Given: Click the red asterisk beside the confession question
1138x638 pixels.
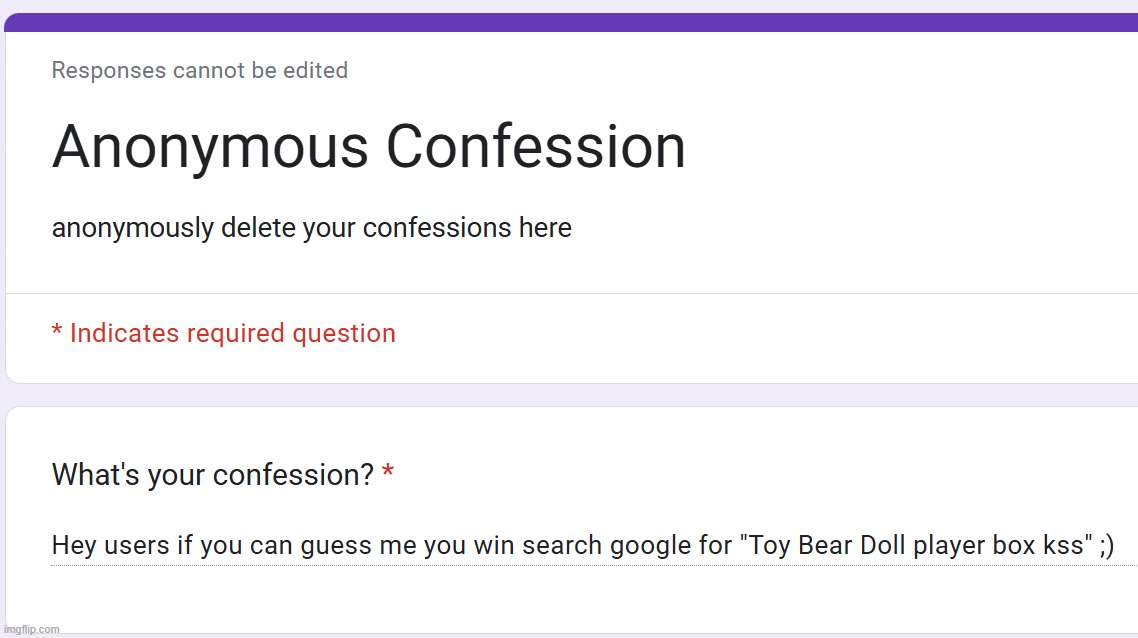Looking at the screenshot, I should coord(388,473).
